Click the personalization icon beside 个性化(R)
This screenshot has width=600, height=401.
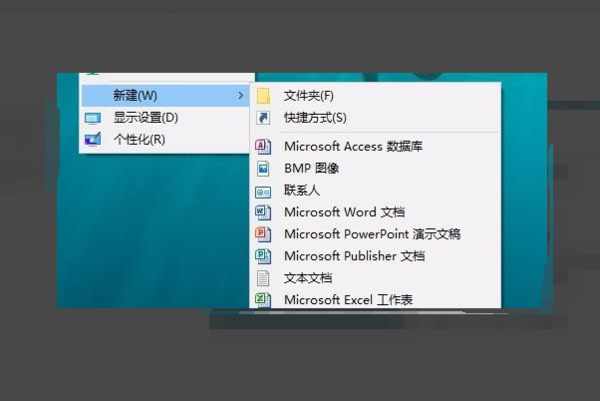(x=93, y=139)
